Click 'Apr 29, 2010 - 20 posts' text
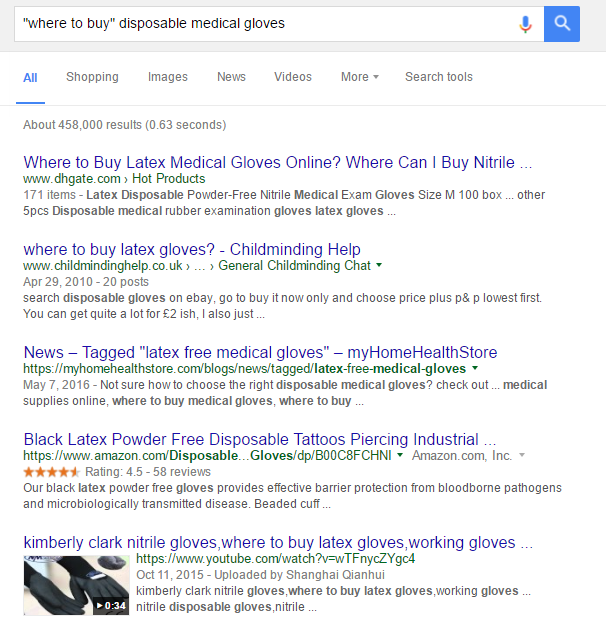The image size is (606, 620). (x=86, y=282)
